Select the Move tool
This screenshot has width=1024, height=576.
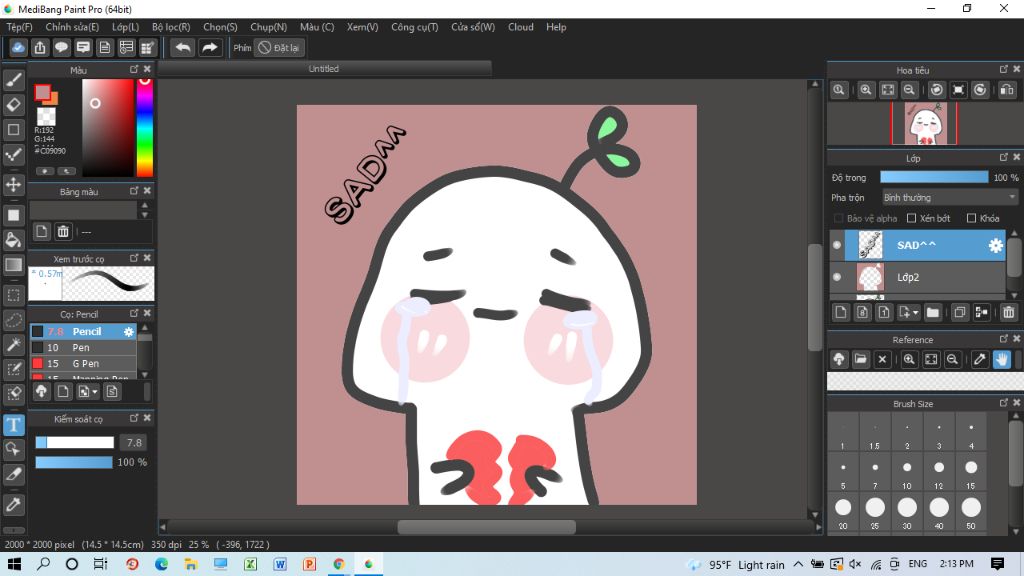(14, 185)
